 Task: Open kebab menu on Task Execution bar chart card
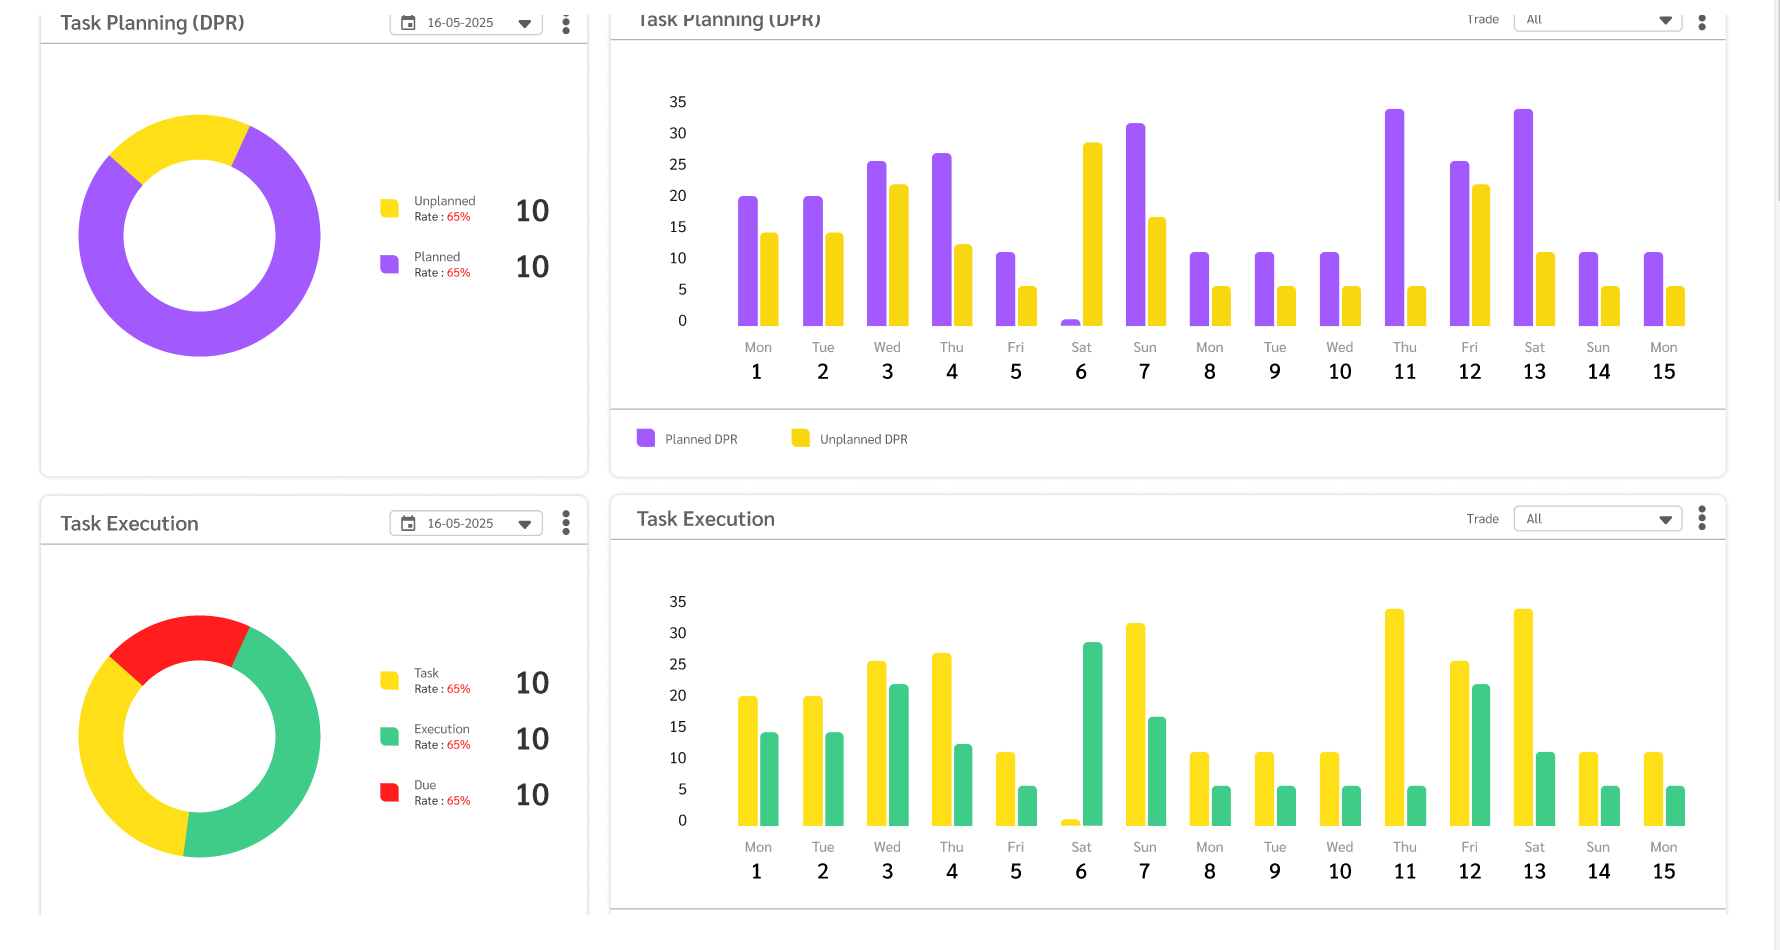pos(1702,518)
